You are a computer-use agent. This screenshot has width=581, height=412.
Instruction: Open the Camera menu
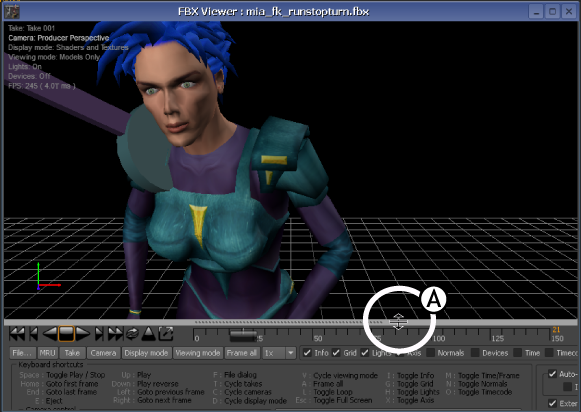pyautogui.click(x=103, y=353)
